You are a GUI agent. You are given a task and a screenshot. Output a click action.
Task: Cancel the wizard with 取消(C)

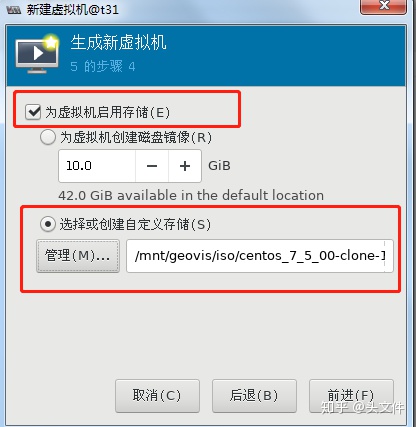click(157, 396)
